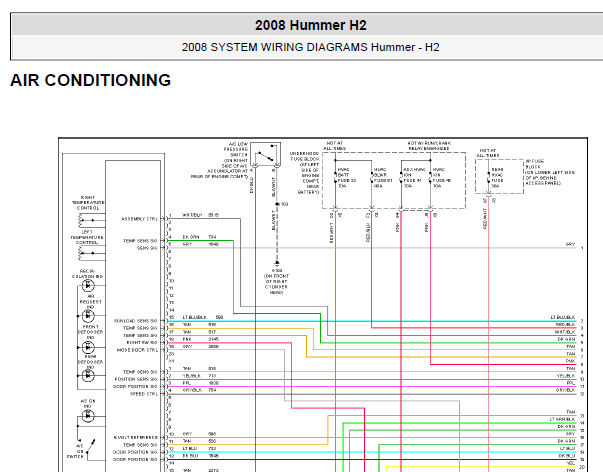The height and width of the screenshot is (472, 603).
Task: Select the DK BLU wire label at pin 13
Action: (189, 456)
